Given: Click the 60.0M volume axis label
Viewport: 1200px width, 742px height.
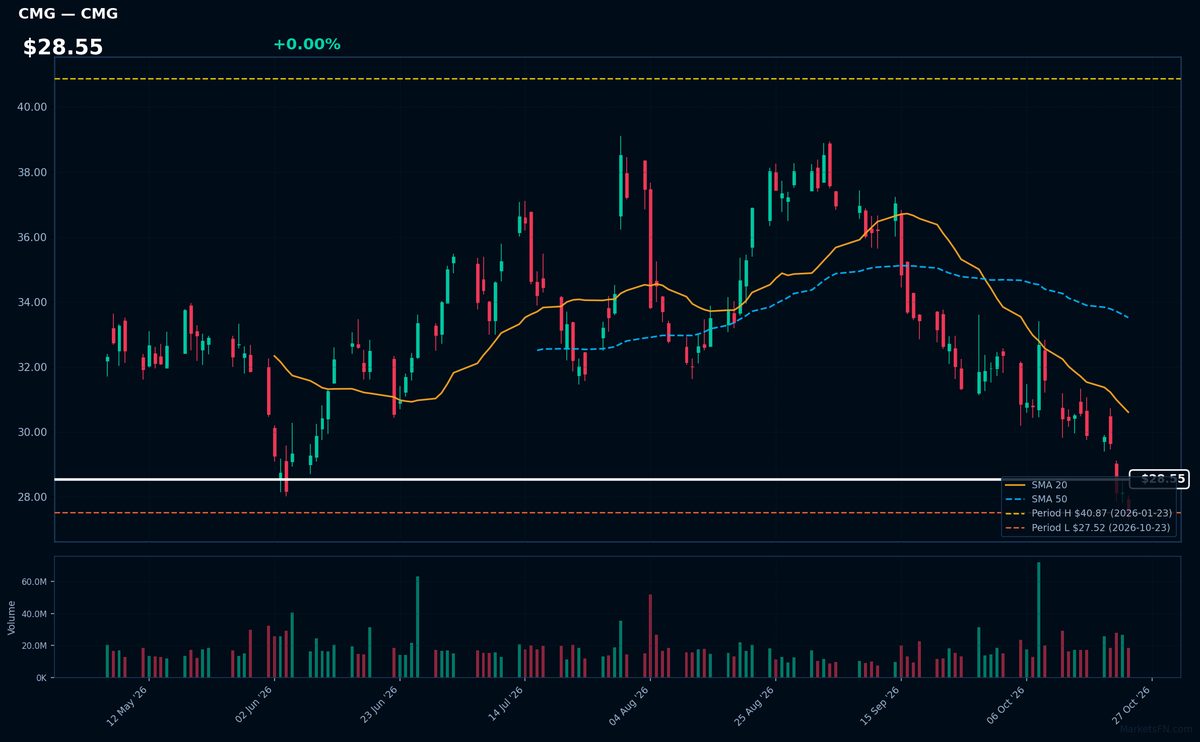Looking at the screenshot, I should pos(34,582).
